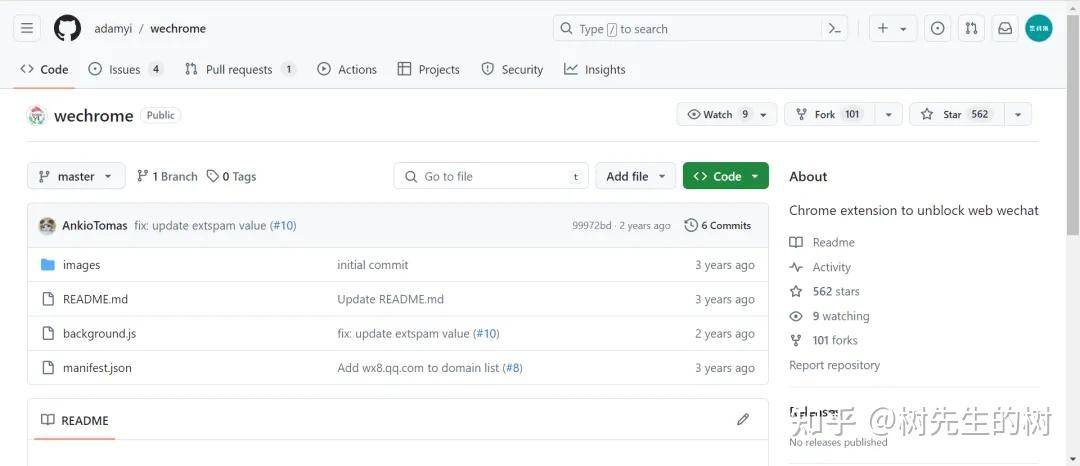This screenshot has width=1080, height=466.
Task: Expand the create new dropdown caret
Action: pyautogui.click(x=904, y=29)
